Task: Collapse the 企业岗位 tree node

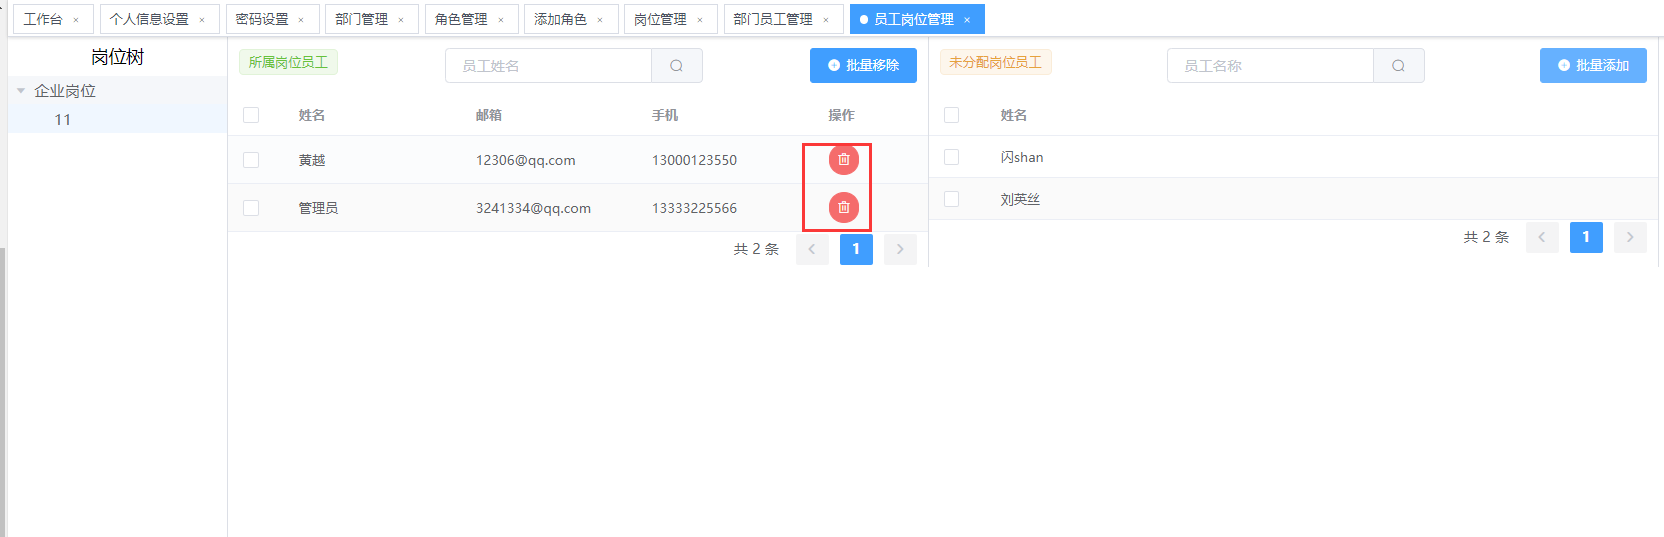Action: point(21,91)
